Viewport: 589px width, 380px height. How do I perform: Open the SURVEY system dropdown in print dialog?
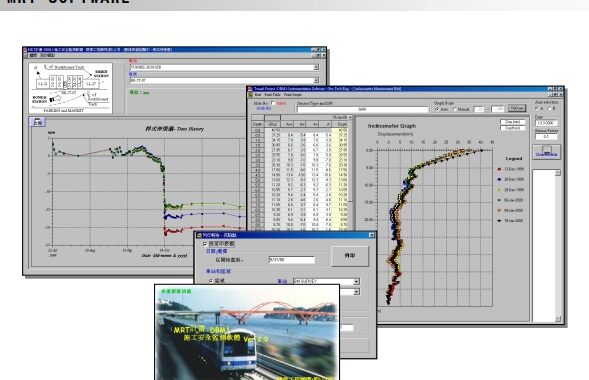pos(356,281)
